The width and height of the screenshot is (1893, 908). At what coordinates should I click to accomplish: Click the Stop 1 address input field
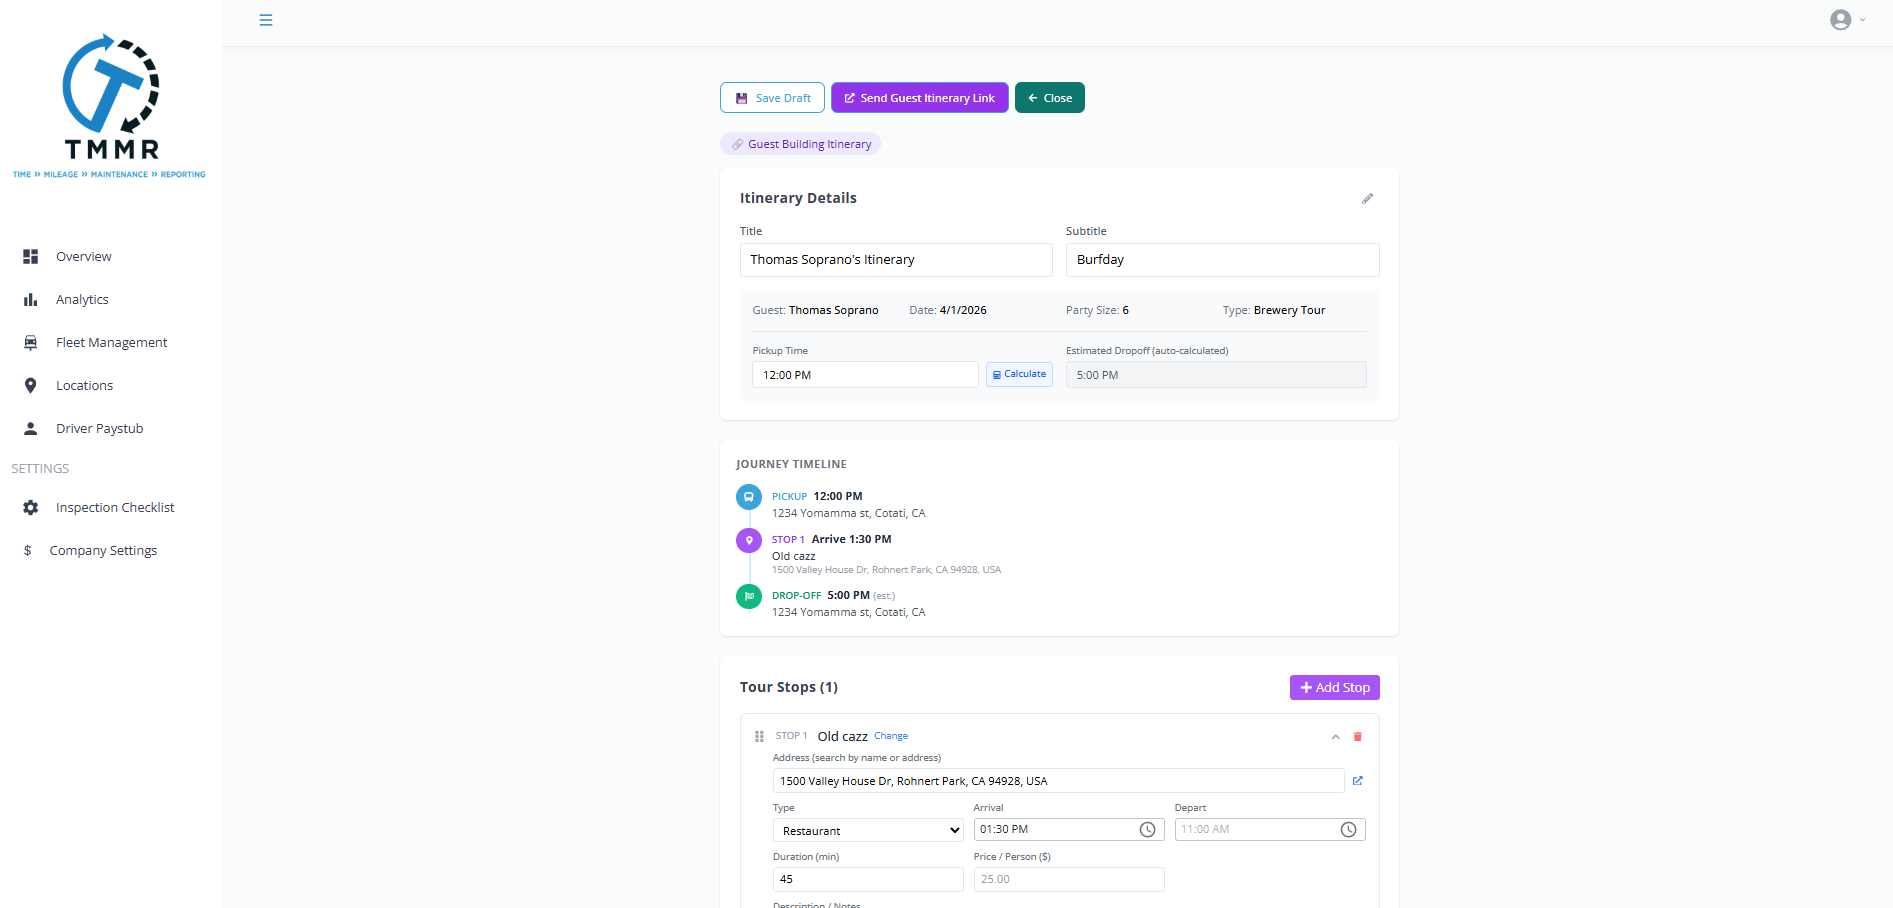[1058, 781]
